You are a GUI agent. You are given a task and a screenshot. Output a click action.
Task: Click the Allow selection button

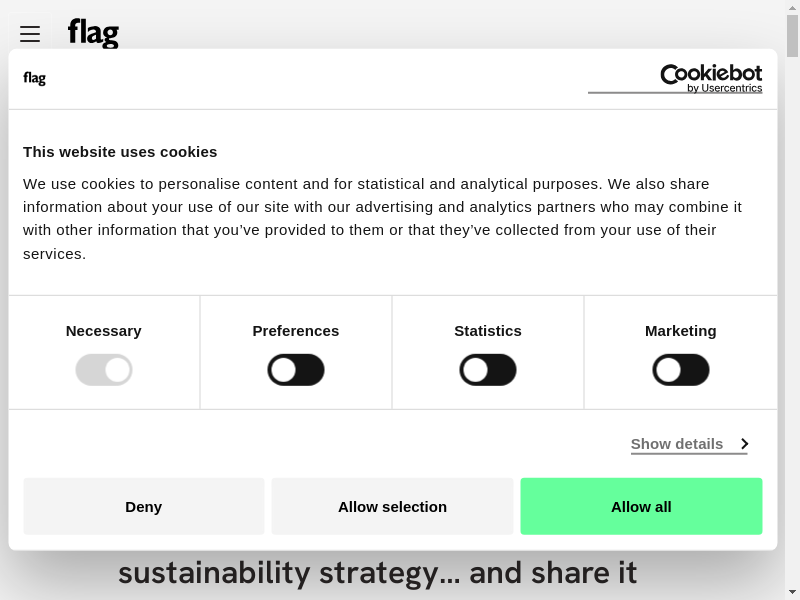click(392, 506)
